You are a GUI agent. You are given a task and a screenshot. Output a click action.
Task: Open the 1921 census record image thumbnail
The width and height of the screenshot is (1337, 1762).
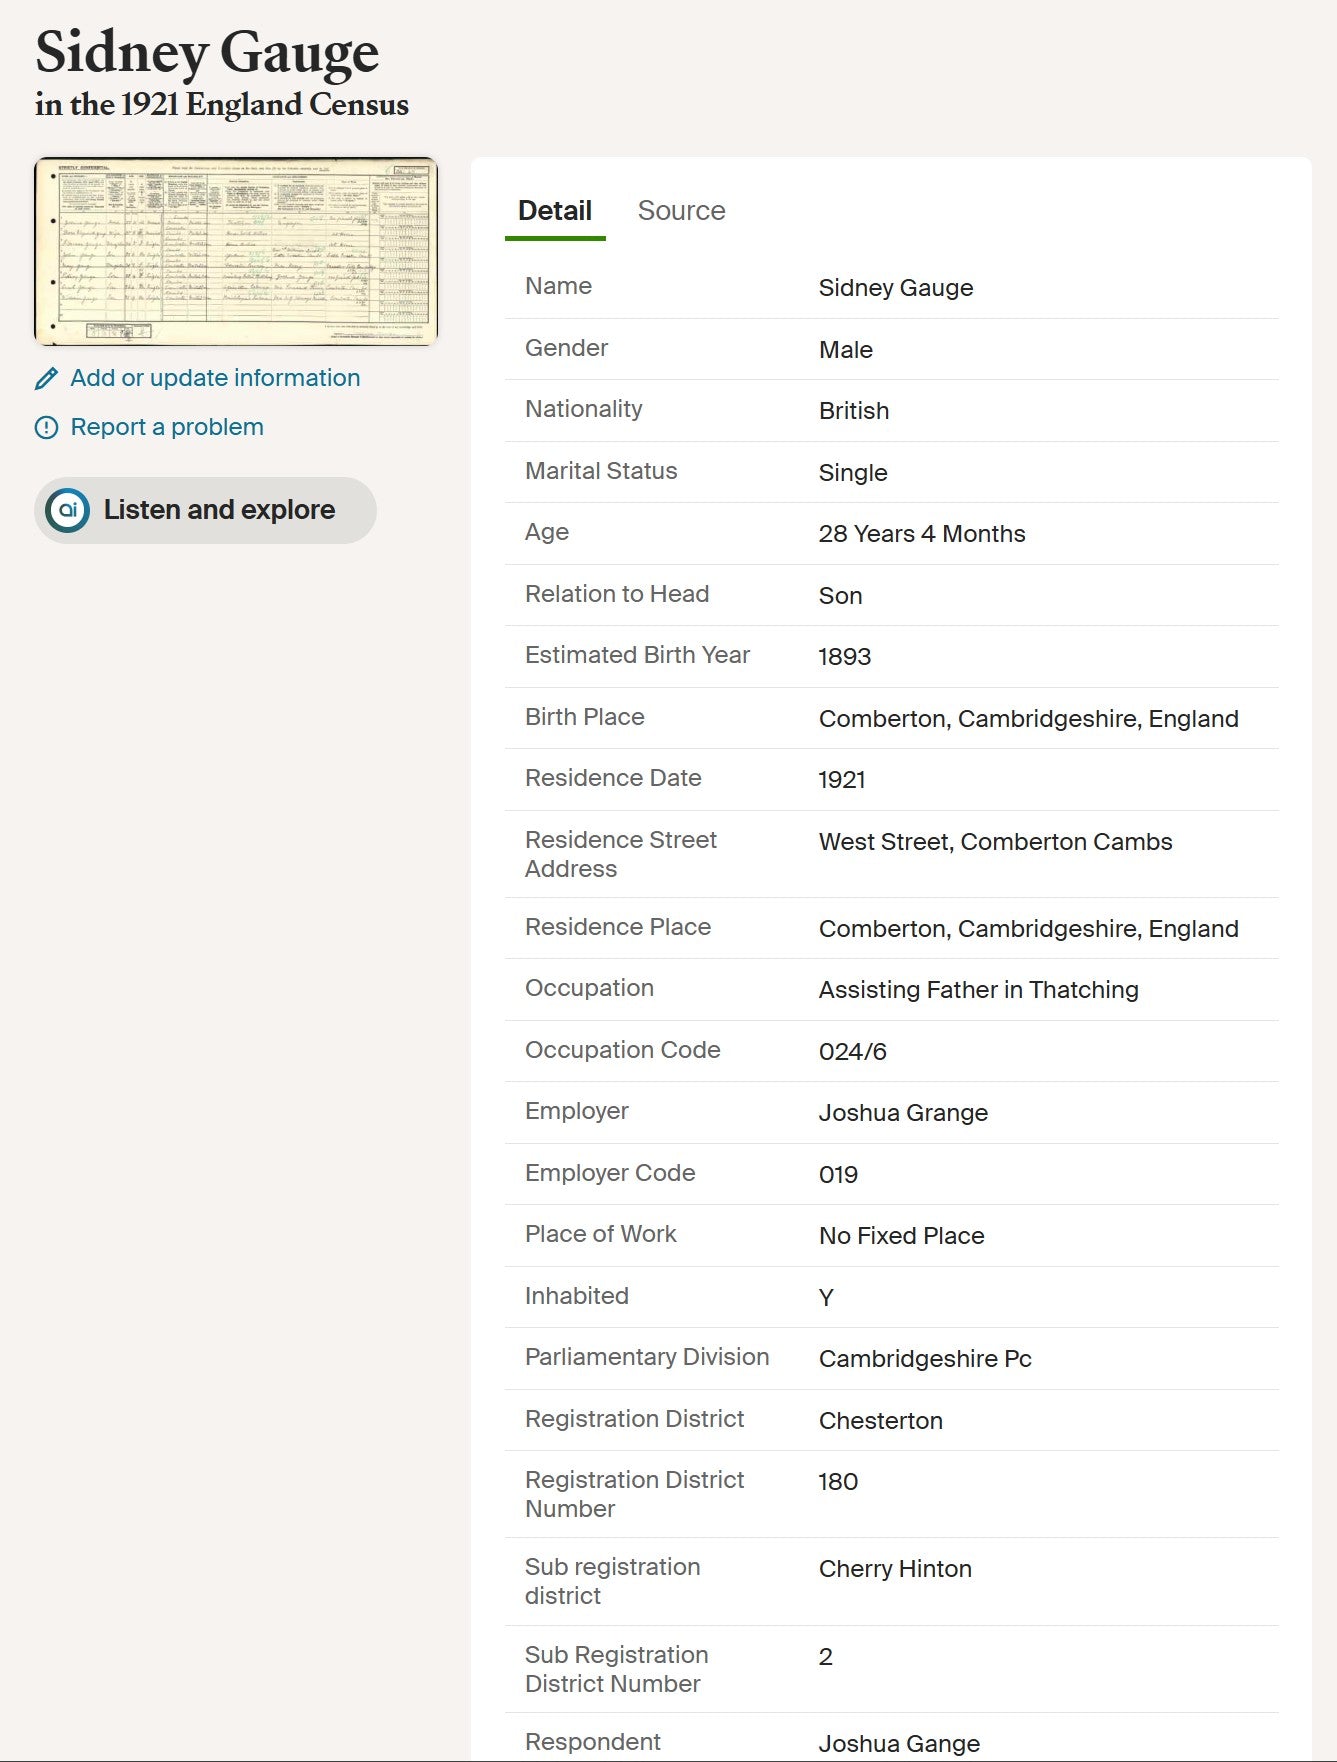(x=236, y=251)
